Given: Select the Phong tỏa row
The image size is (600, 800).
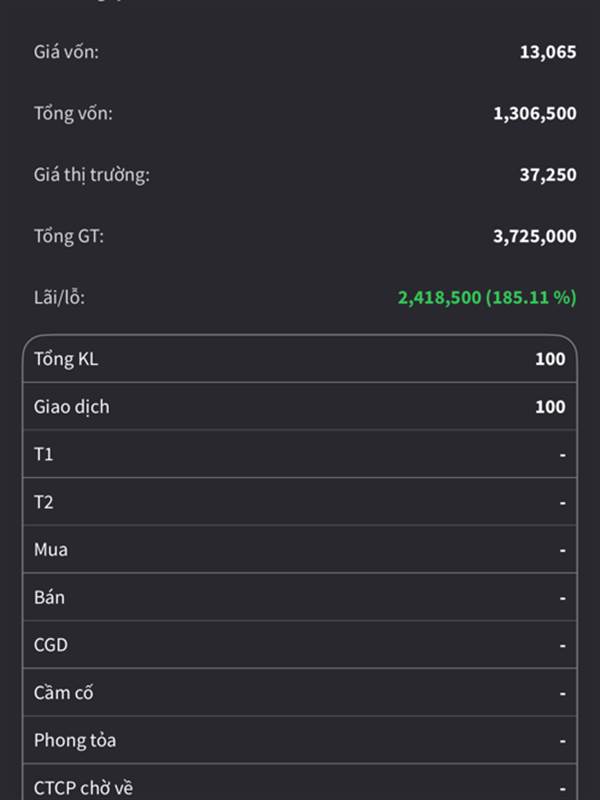Looking at the screenshot, I should [x=300, y=740].
